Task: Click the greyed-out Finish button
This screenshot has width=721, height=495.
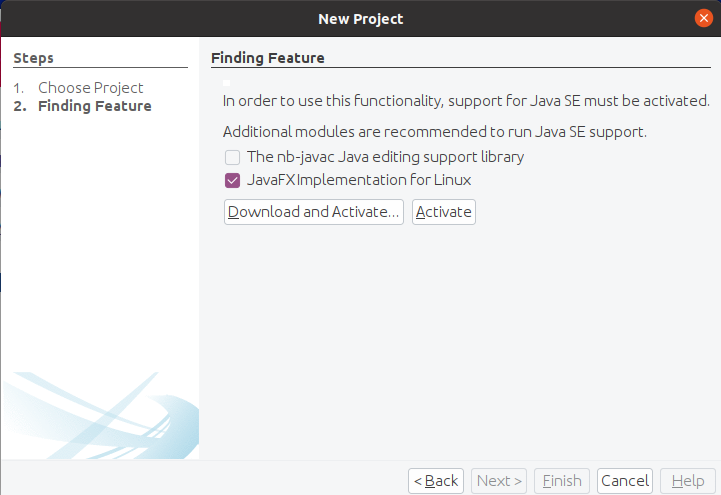Action: [x=562, y=481]
